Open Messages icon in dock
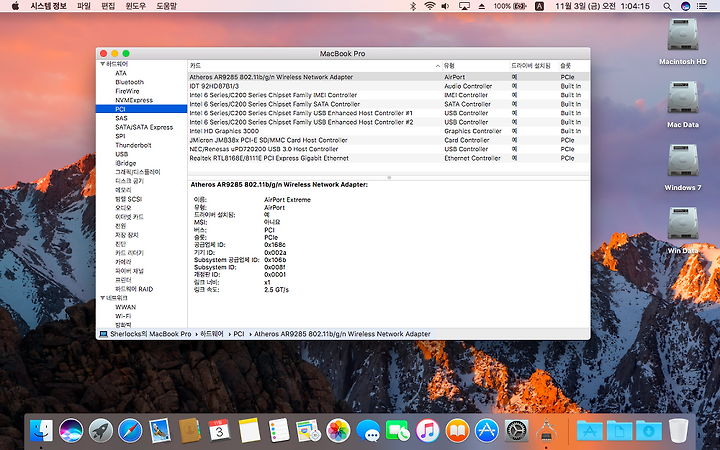The width and height of the screenshot is (720, 450). (368, 431)
